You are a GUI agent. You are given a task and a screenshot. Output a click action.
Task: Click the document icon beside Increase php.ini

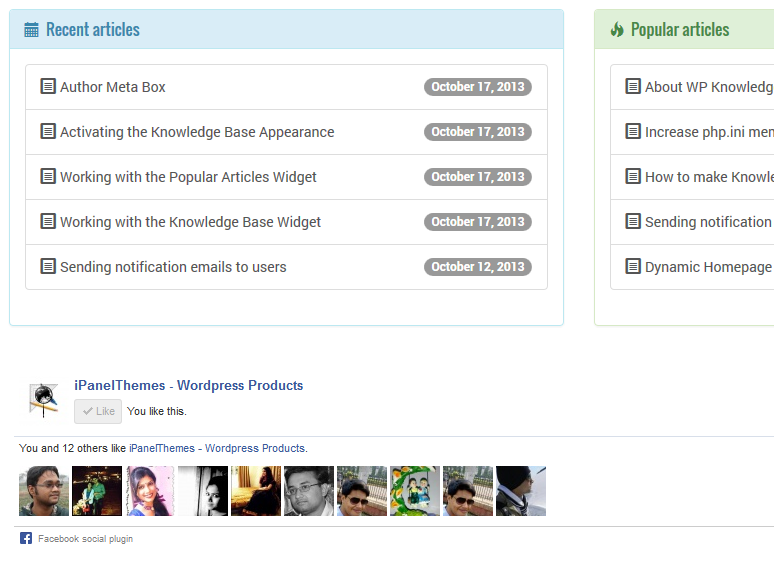[633, 131]
